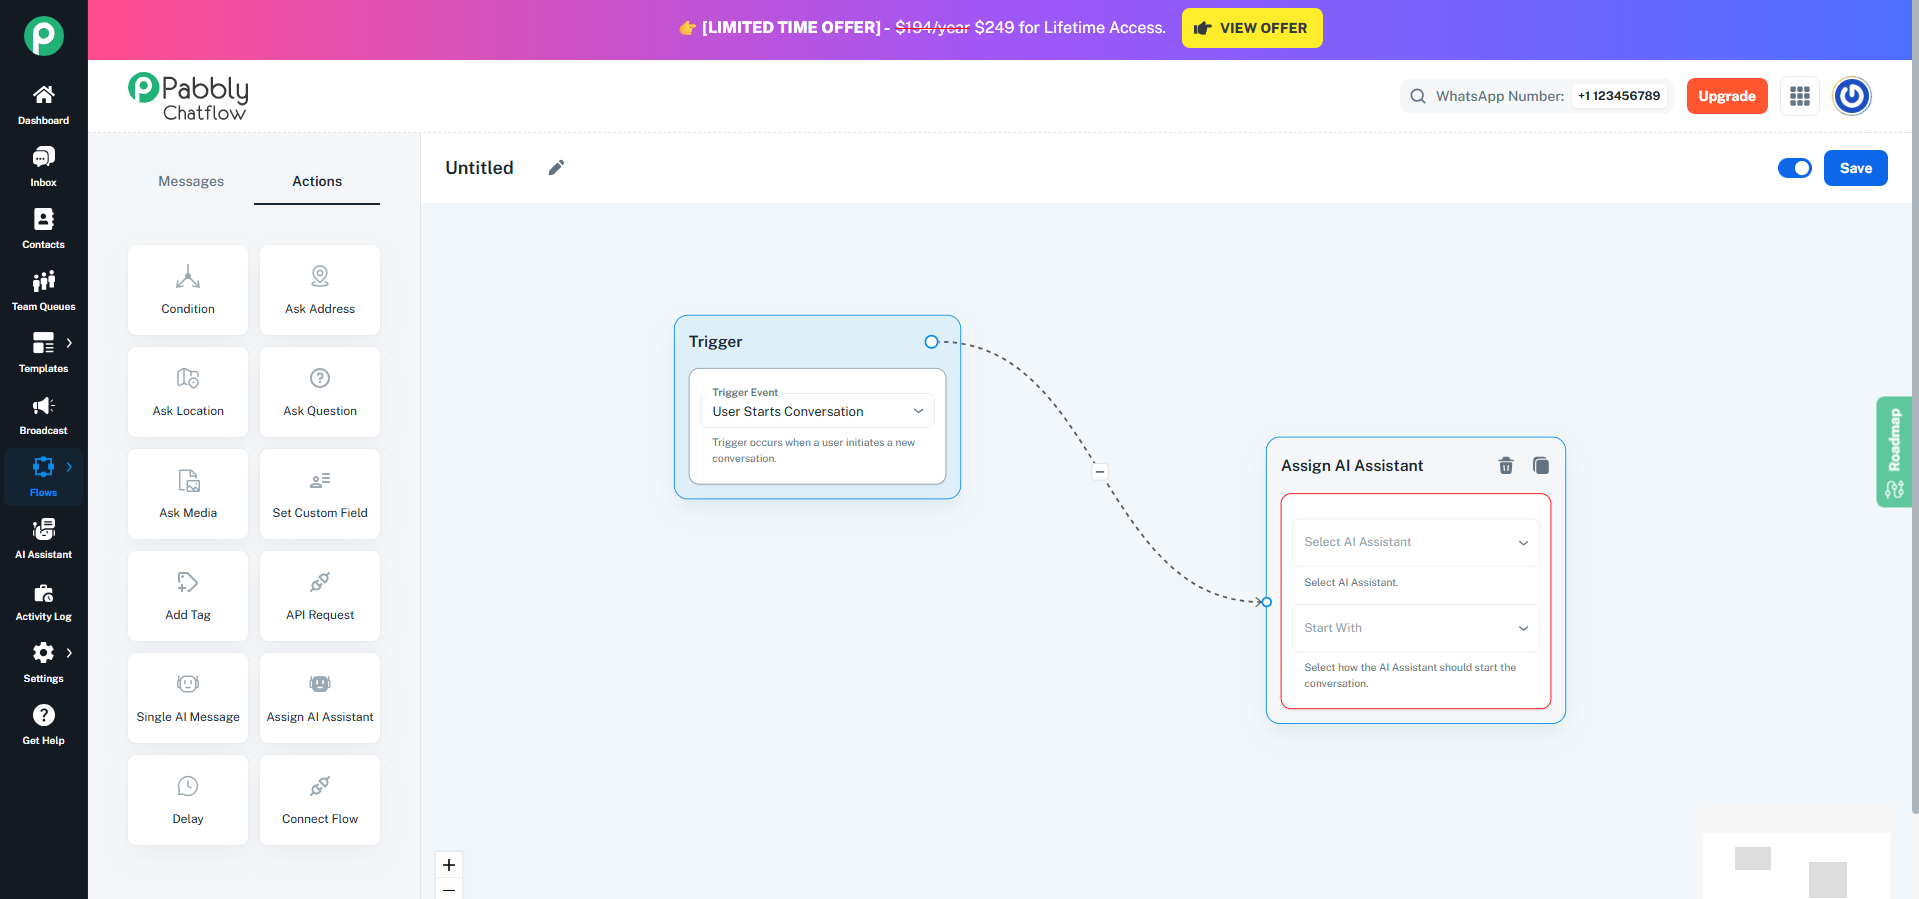Open the apps grid menu
The image size is (1919, 899).
(1799, 96)
